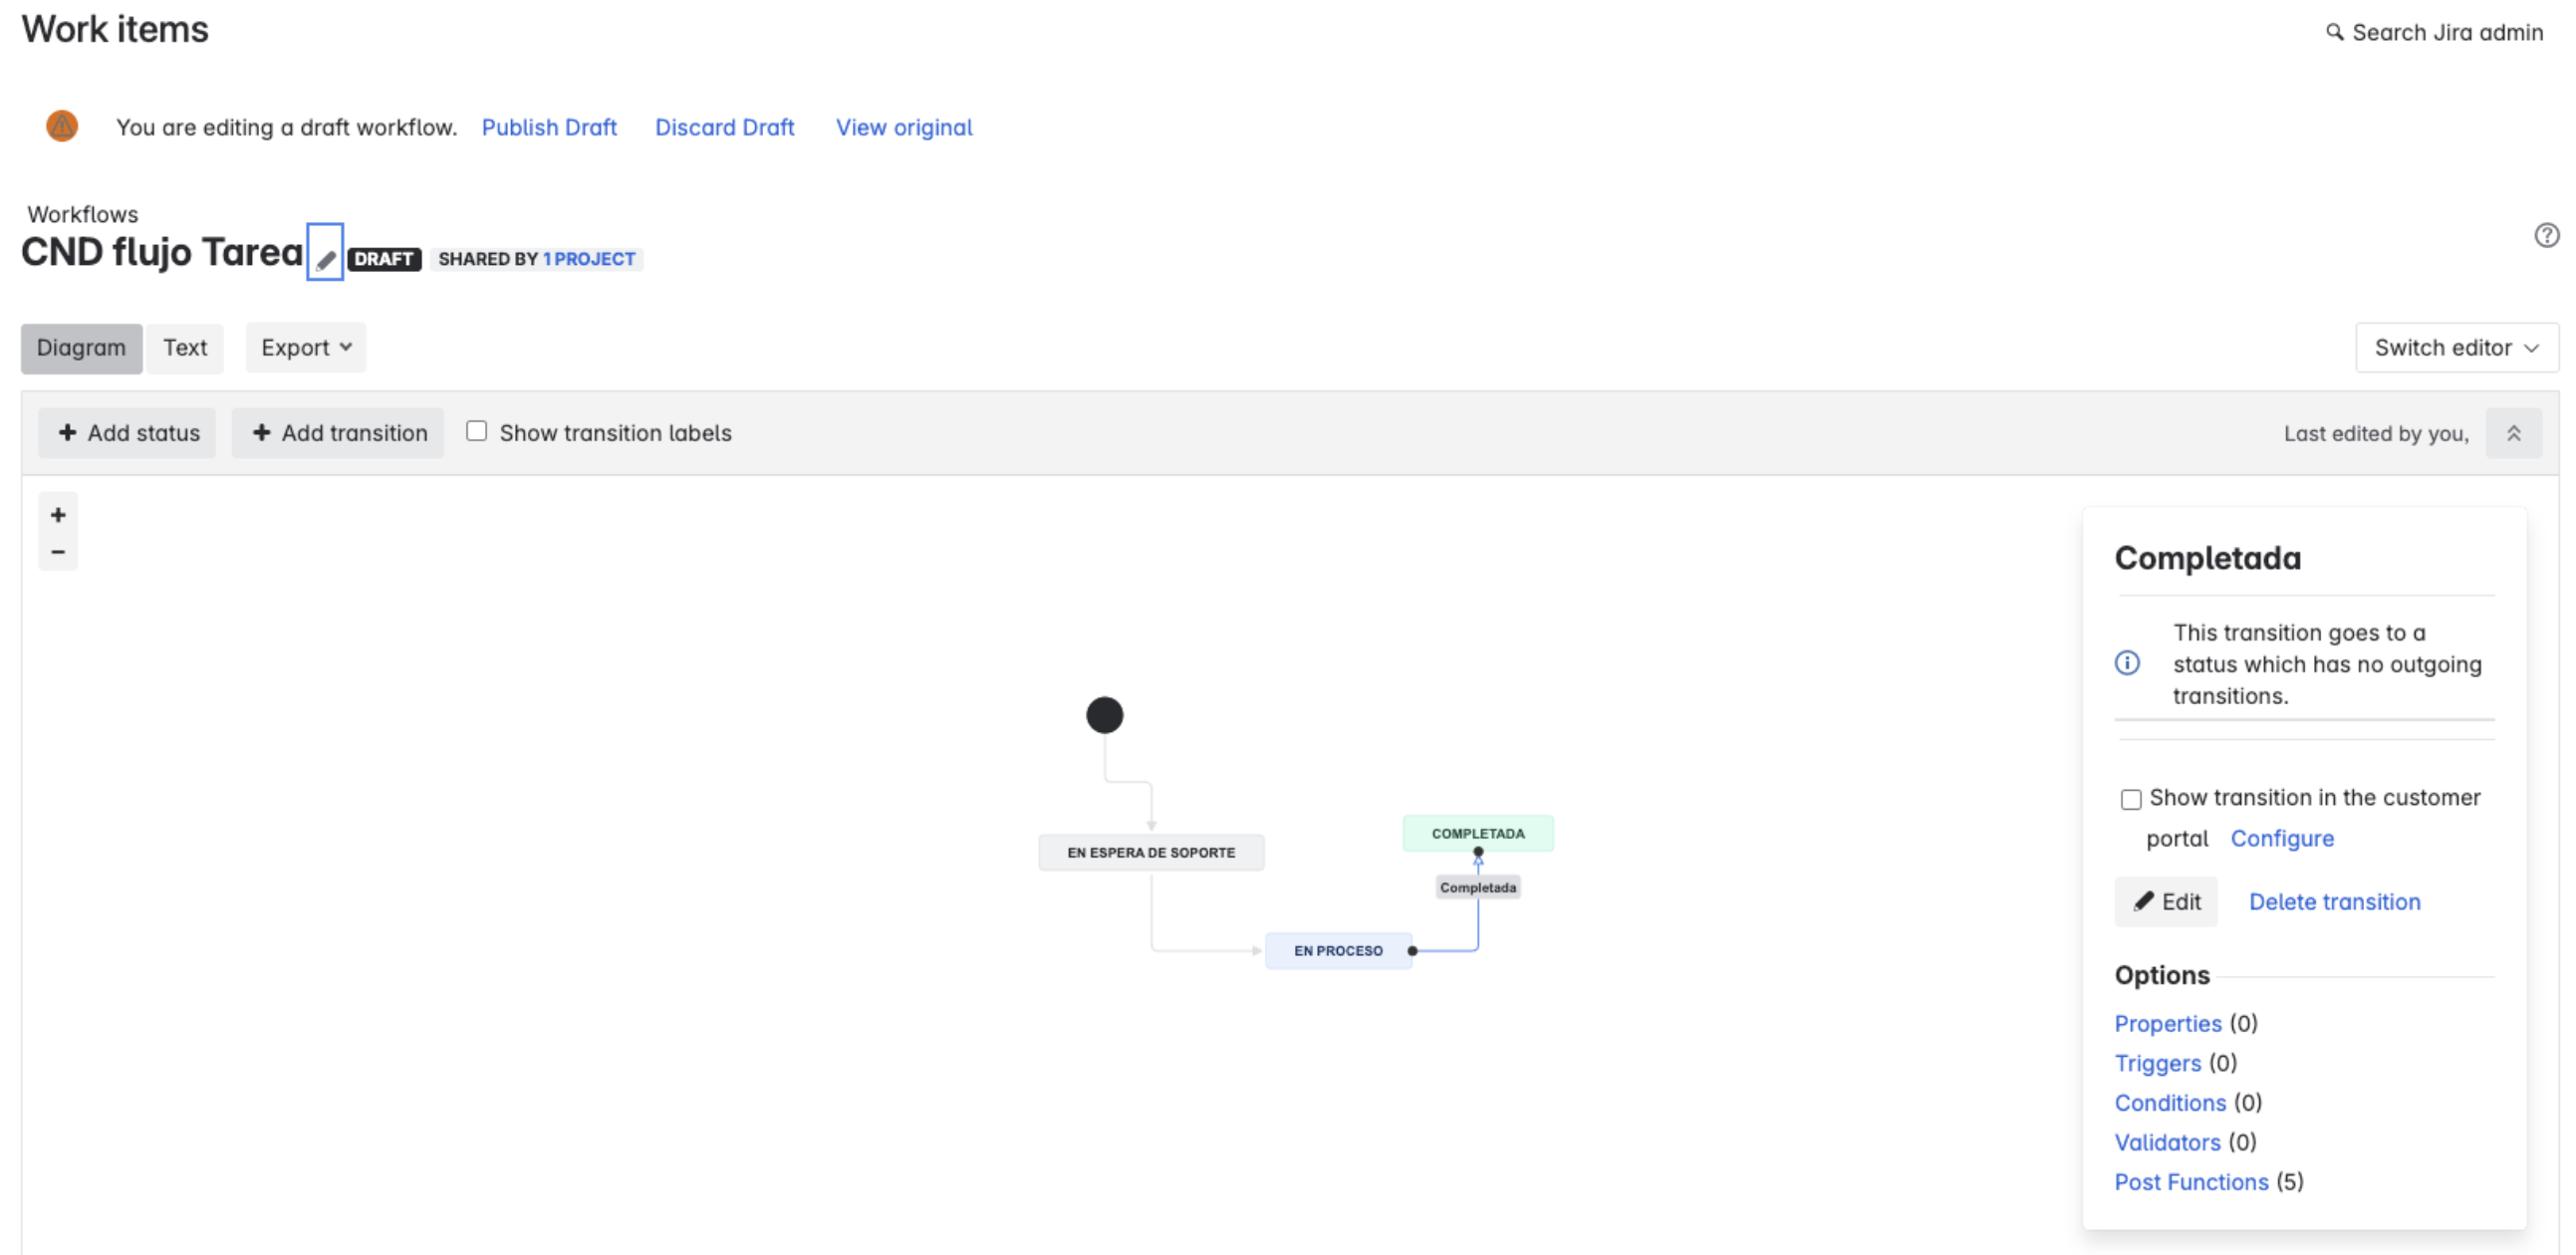Click the 1 PROJECT shared link
The width and height of the screenshot is (2576, 1255).
pos(589,259)
